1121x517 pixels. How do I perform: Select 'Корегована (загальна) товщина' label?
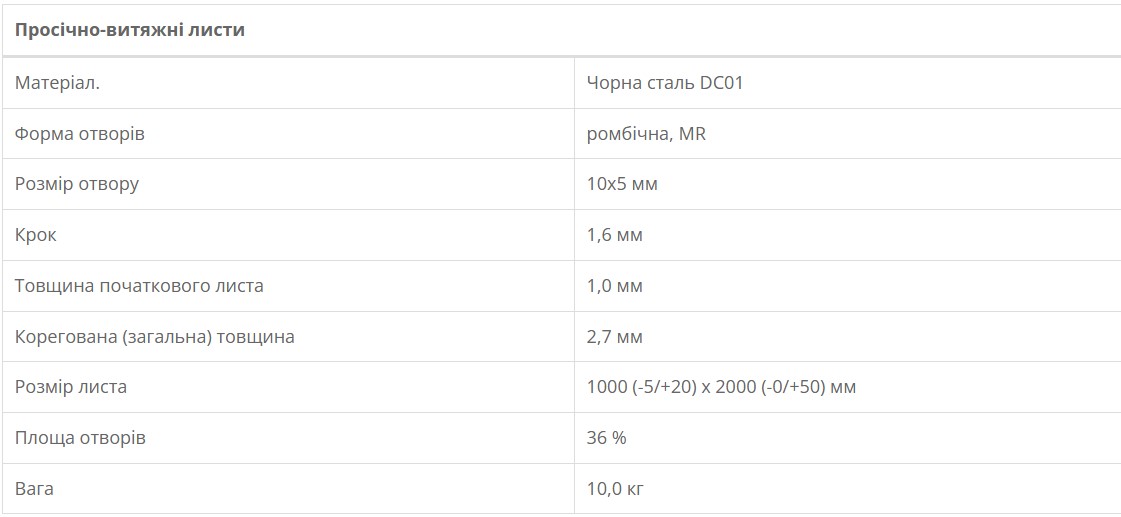tap(154, 336)
